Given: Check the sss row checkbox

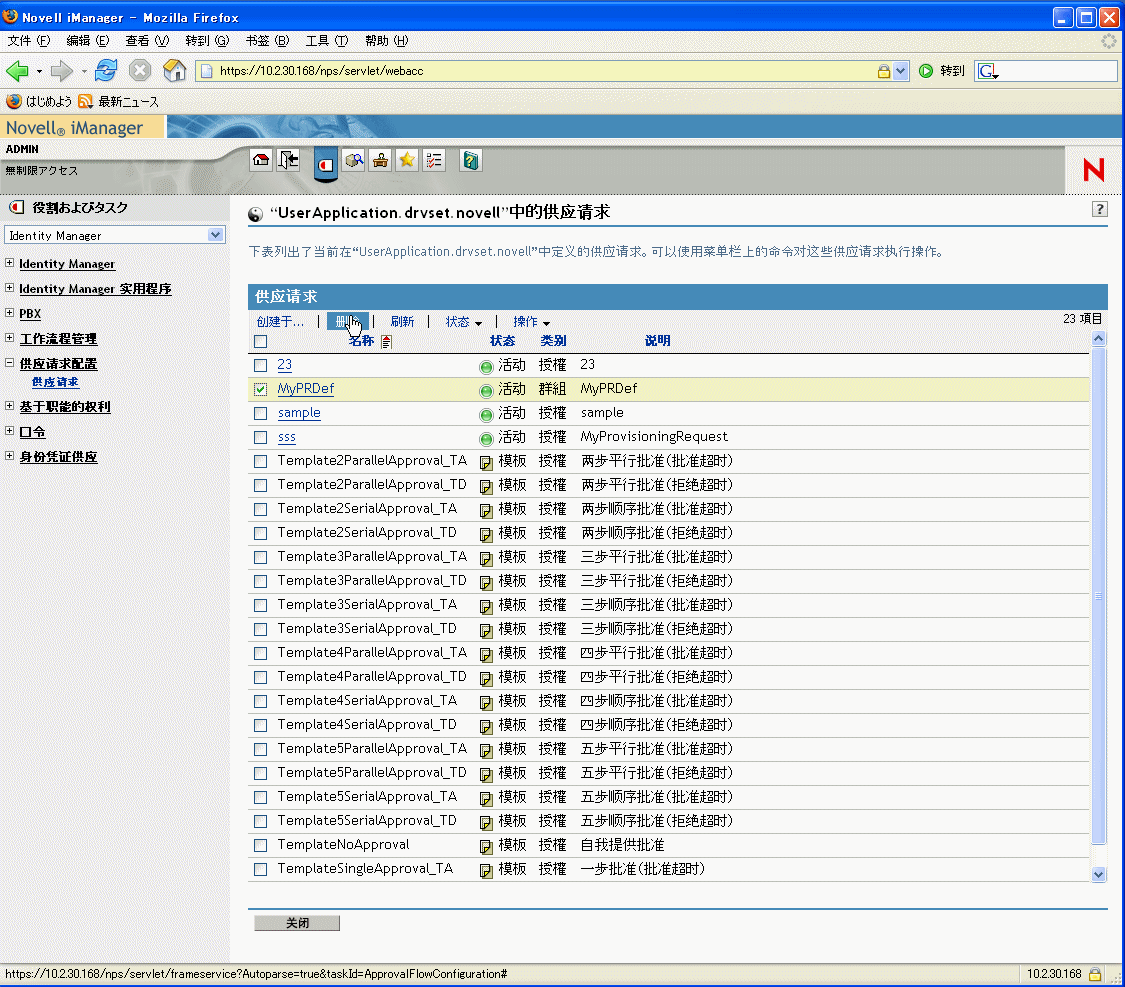Looking at the screenshot, I should coord(260,437).
